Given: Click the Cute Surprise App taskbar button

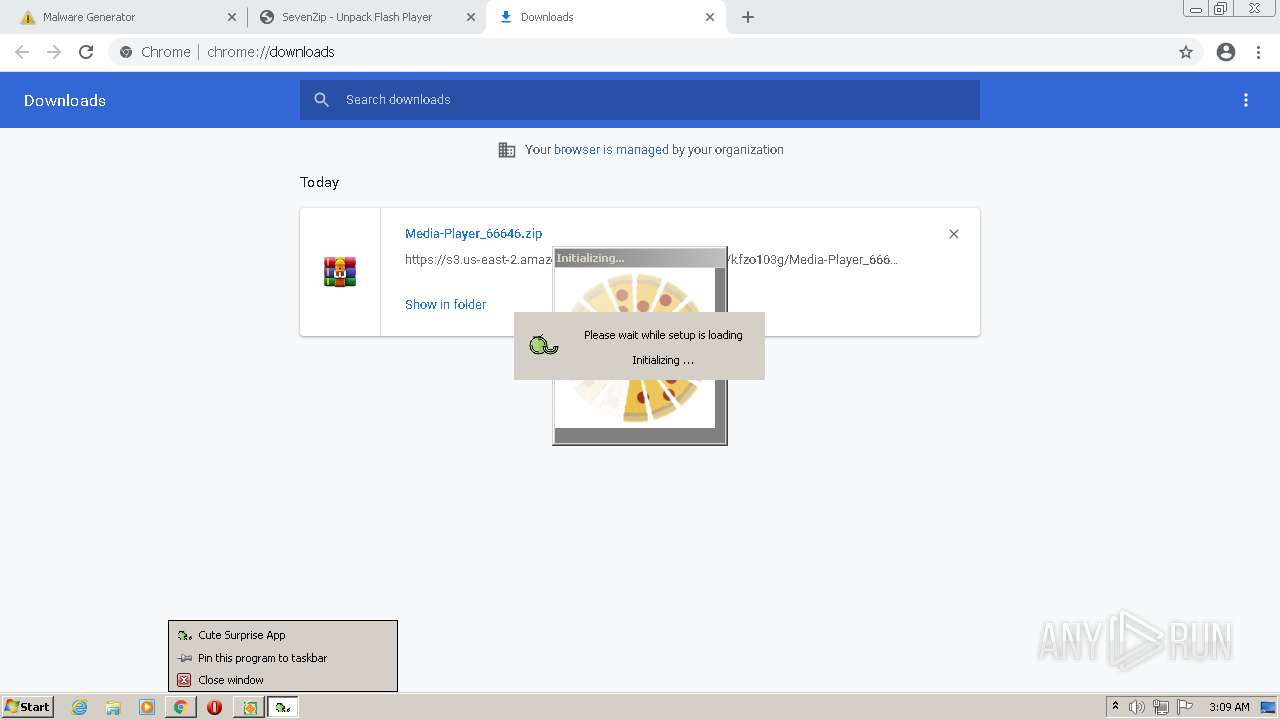Looking at the screenshot, I should tap(283, 707).
